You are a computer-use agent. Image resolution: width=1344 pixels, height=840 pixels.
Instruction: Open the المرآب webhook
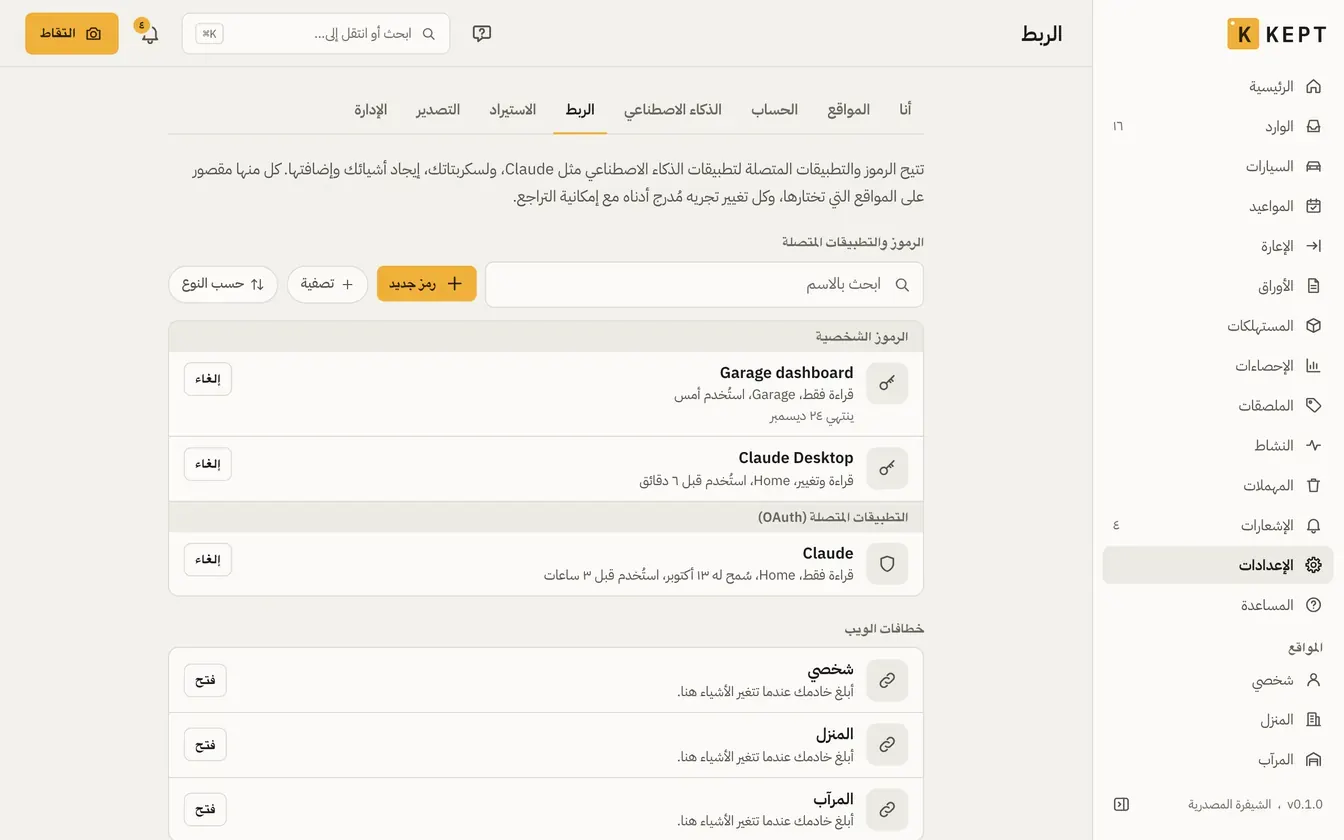point(205,809)
